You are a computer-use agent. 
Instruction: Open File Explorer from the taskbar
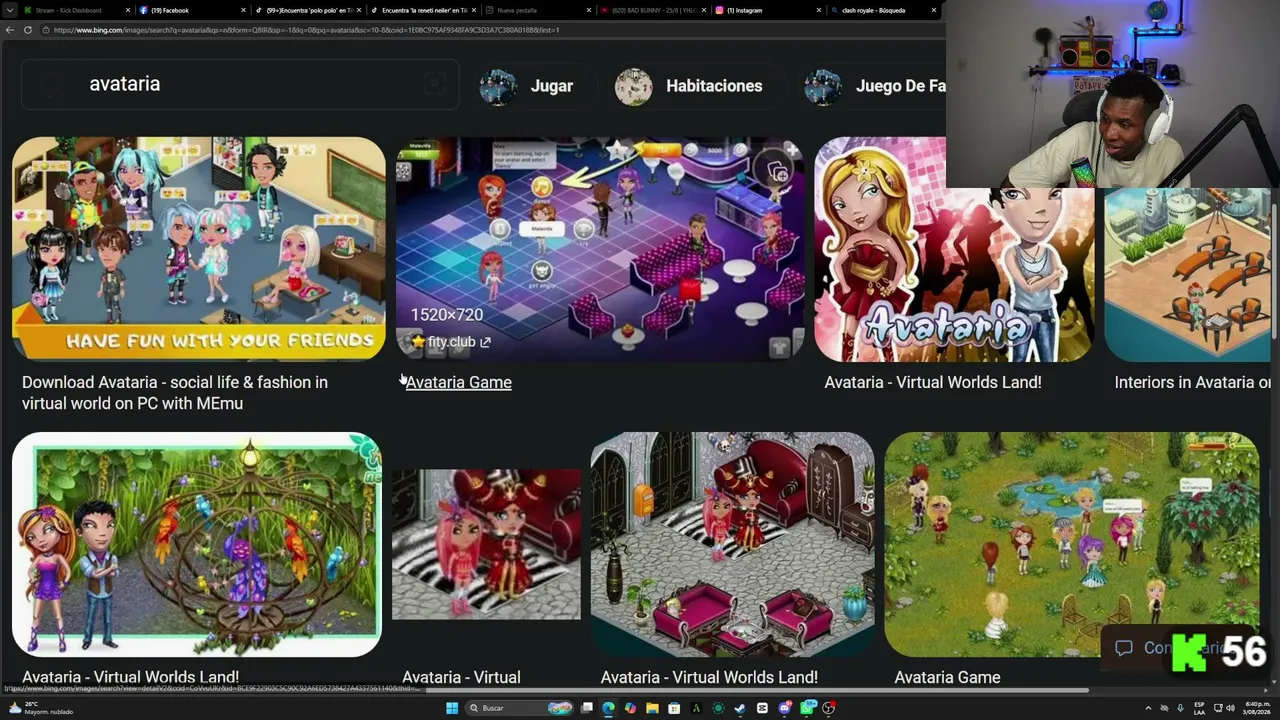pos(652,708)
